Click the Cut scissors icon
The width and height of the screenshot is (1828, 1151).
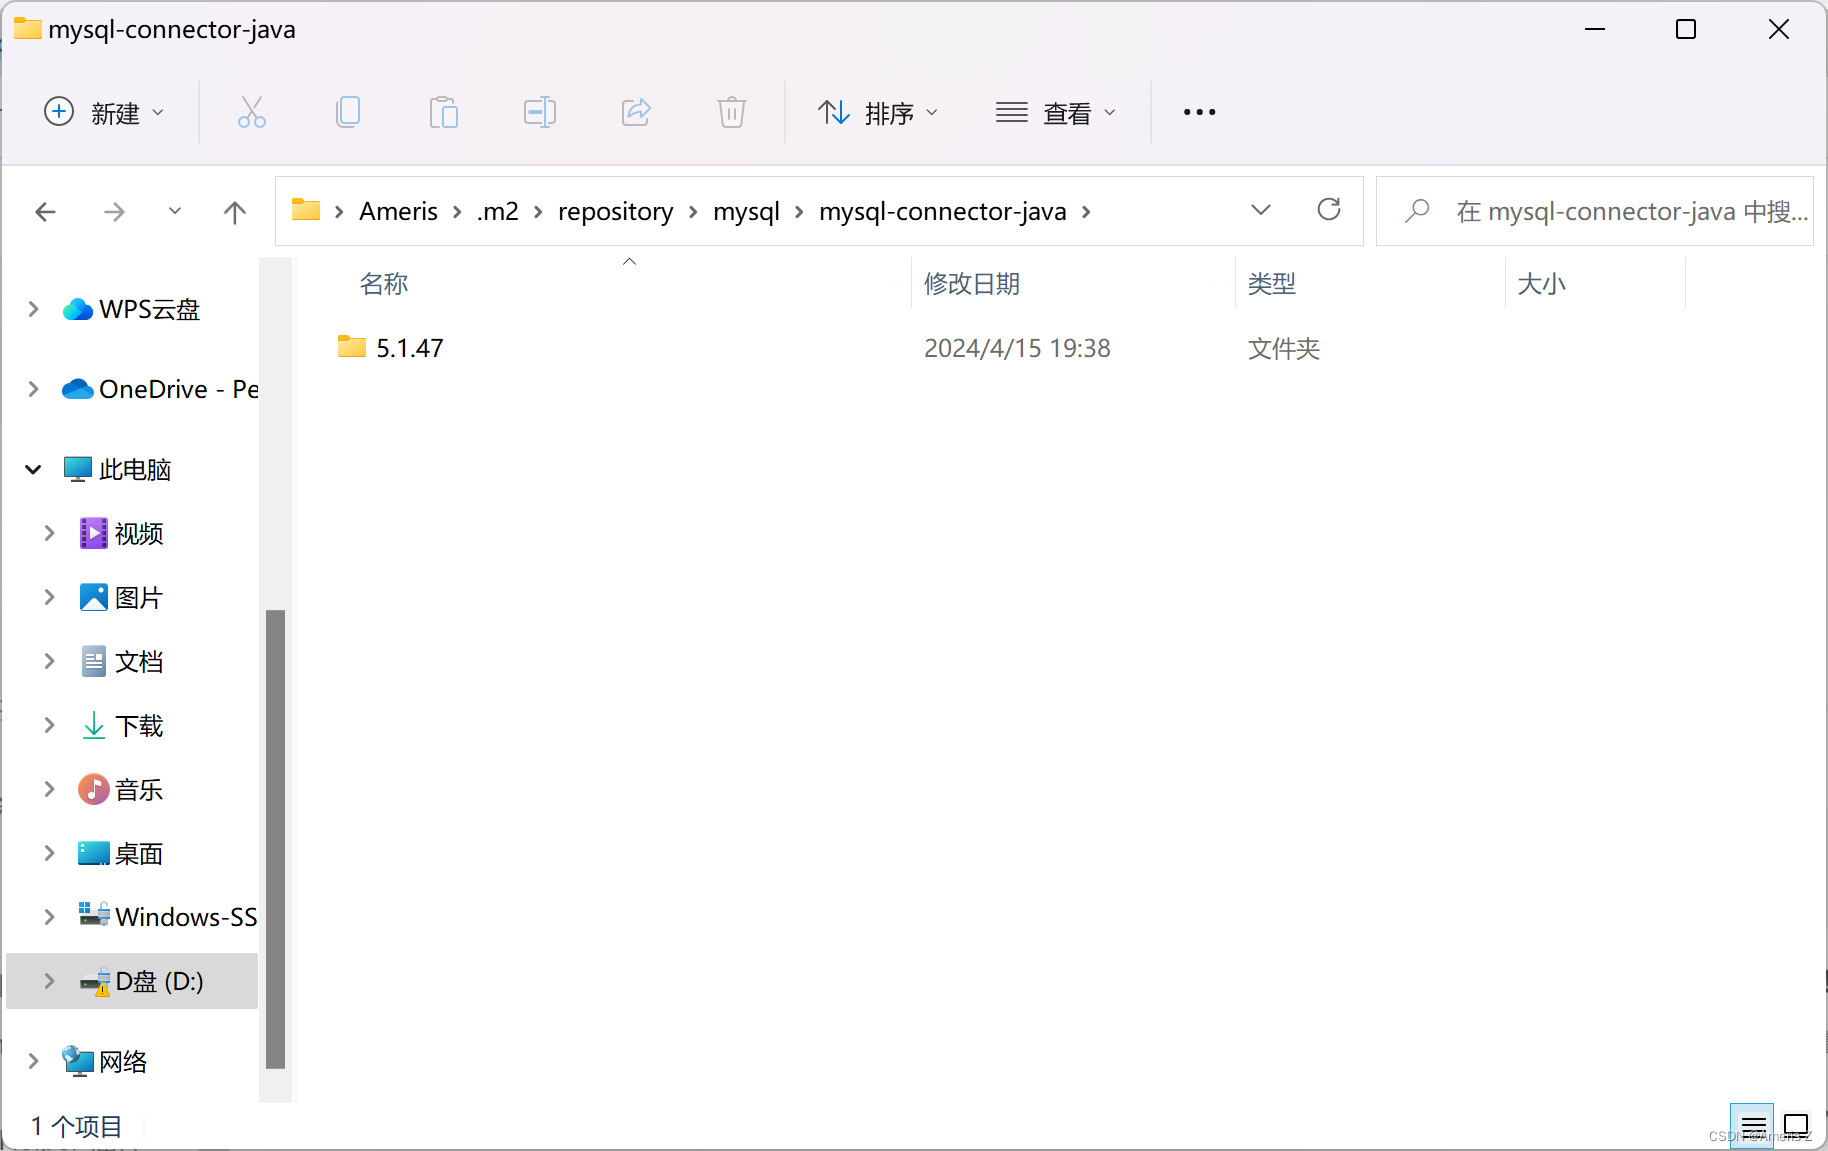(x=251, y=112)
